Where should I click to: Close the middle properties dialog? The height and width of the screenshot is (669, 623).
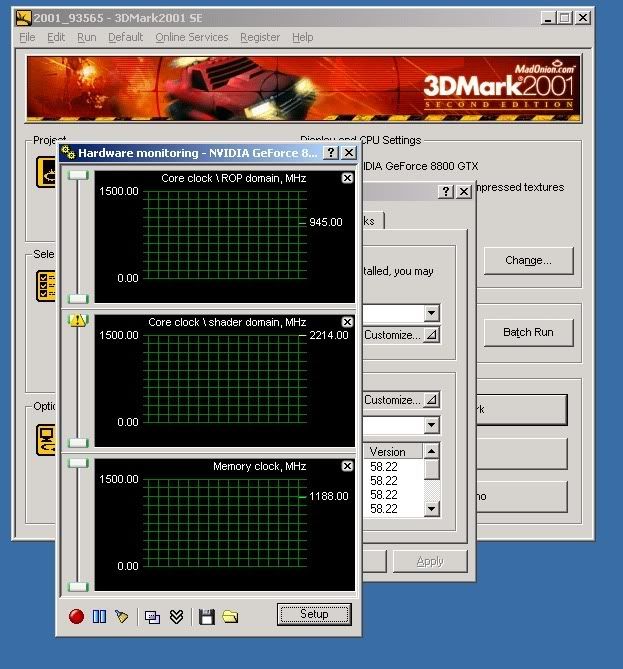pos(464,191)
